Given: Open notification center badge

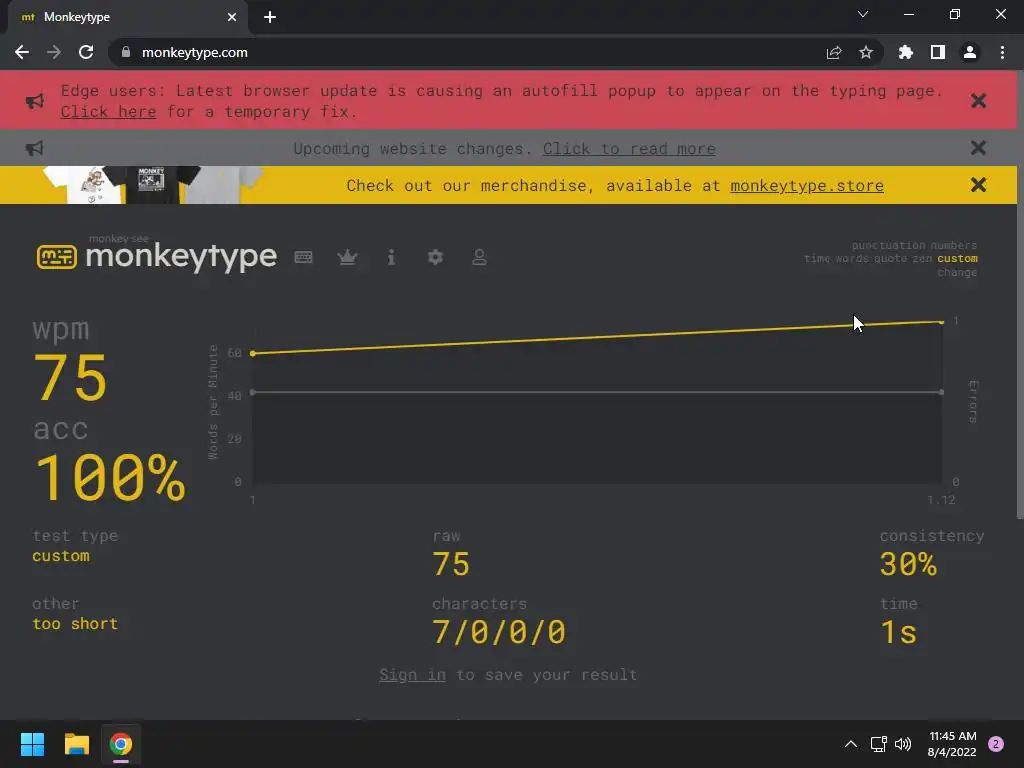Looking at the screenshot, I should coord(996,744).
